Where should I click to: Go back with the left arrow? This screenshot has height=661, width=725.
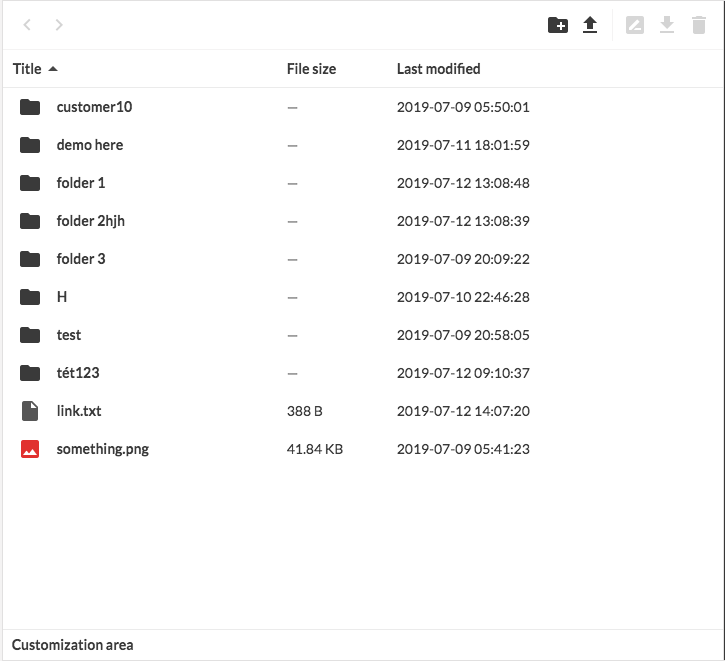[27, 25]
